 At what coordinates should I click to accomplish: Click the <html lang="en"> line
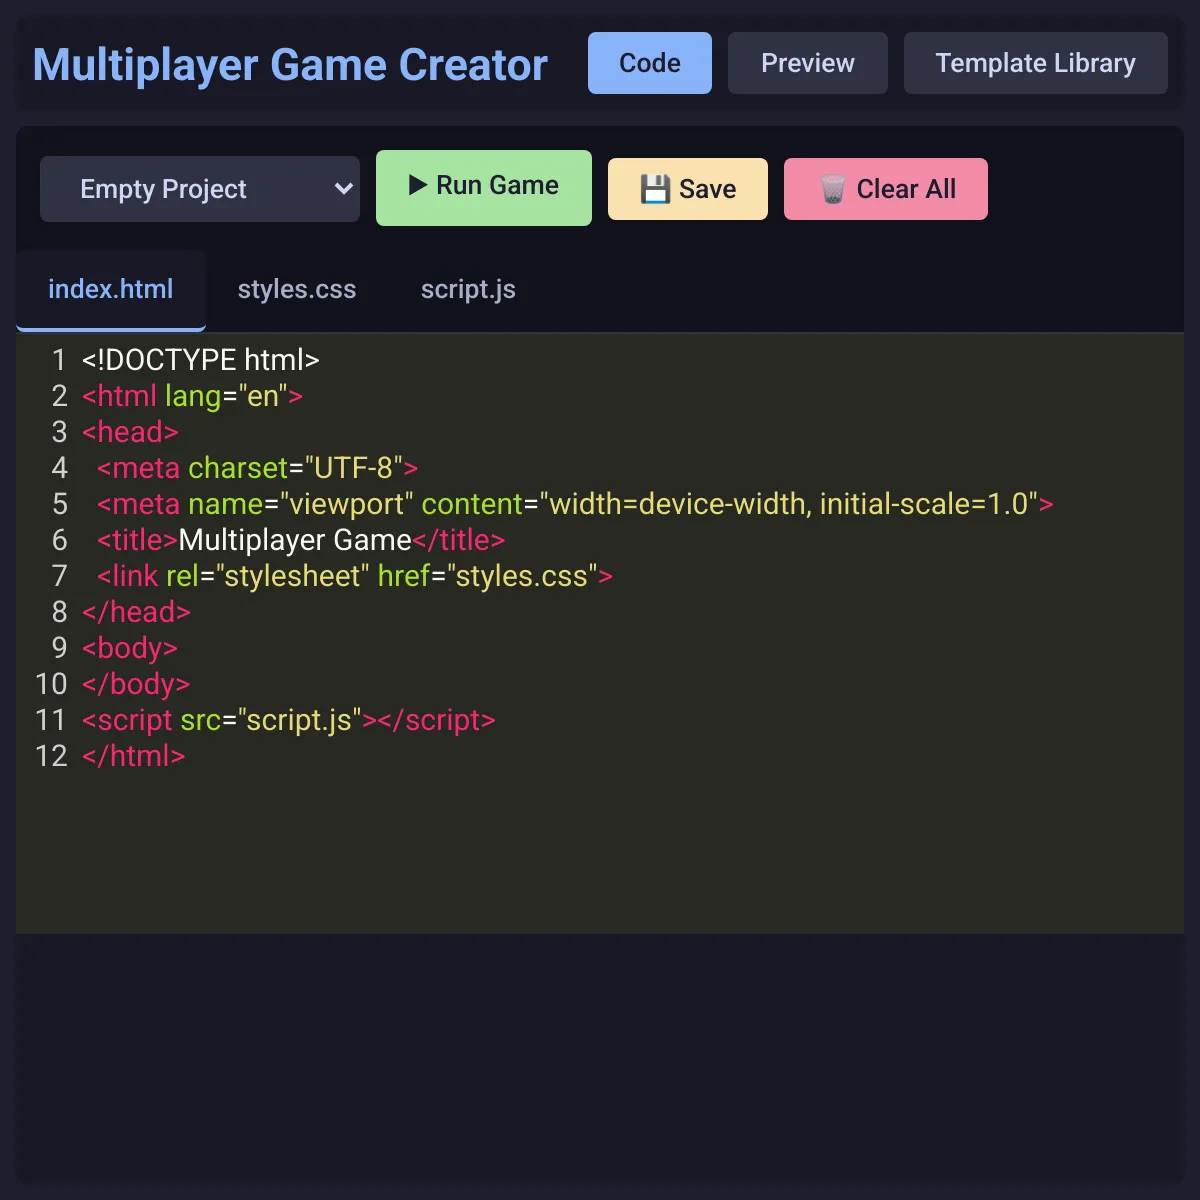click(x=192, y=396)
